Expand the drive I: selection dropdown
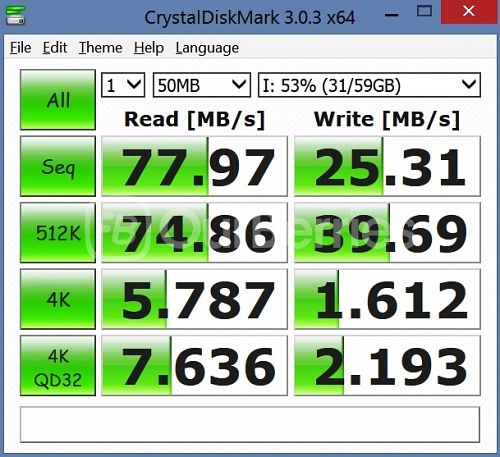Image resolution: width=500 pixels, height=457 pixels. [369, 85]
